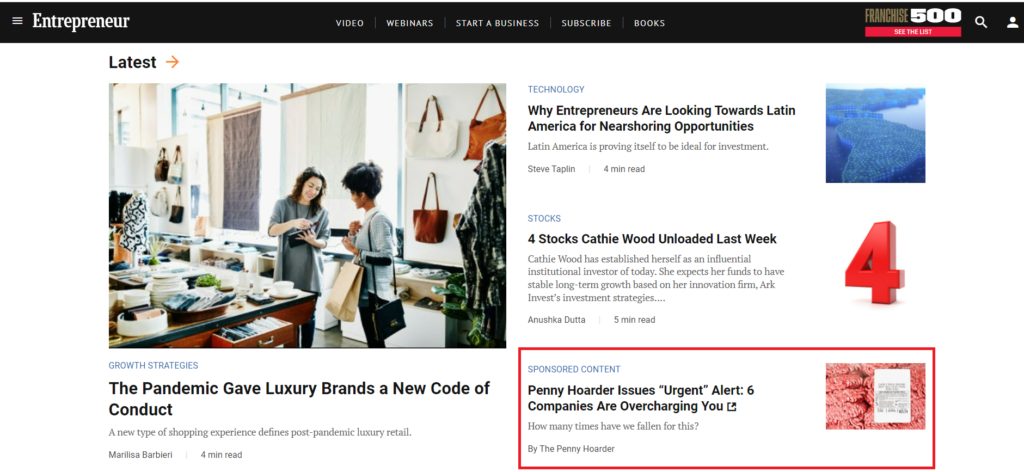The width and height of the screenshot is (1024, 472).
Task: Click By The Penny Hoarder byline
Action: pos(571,449)
